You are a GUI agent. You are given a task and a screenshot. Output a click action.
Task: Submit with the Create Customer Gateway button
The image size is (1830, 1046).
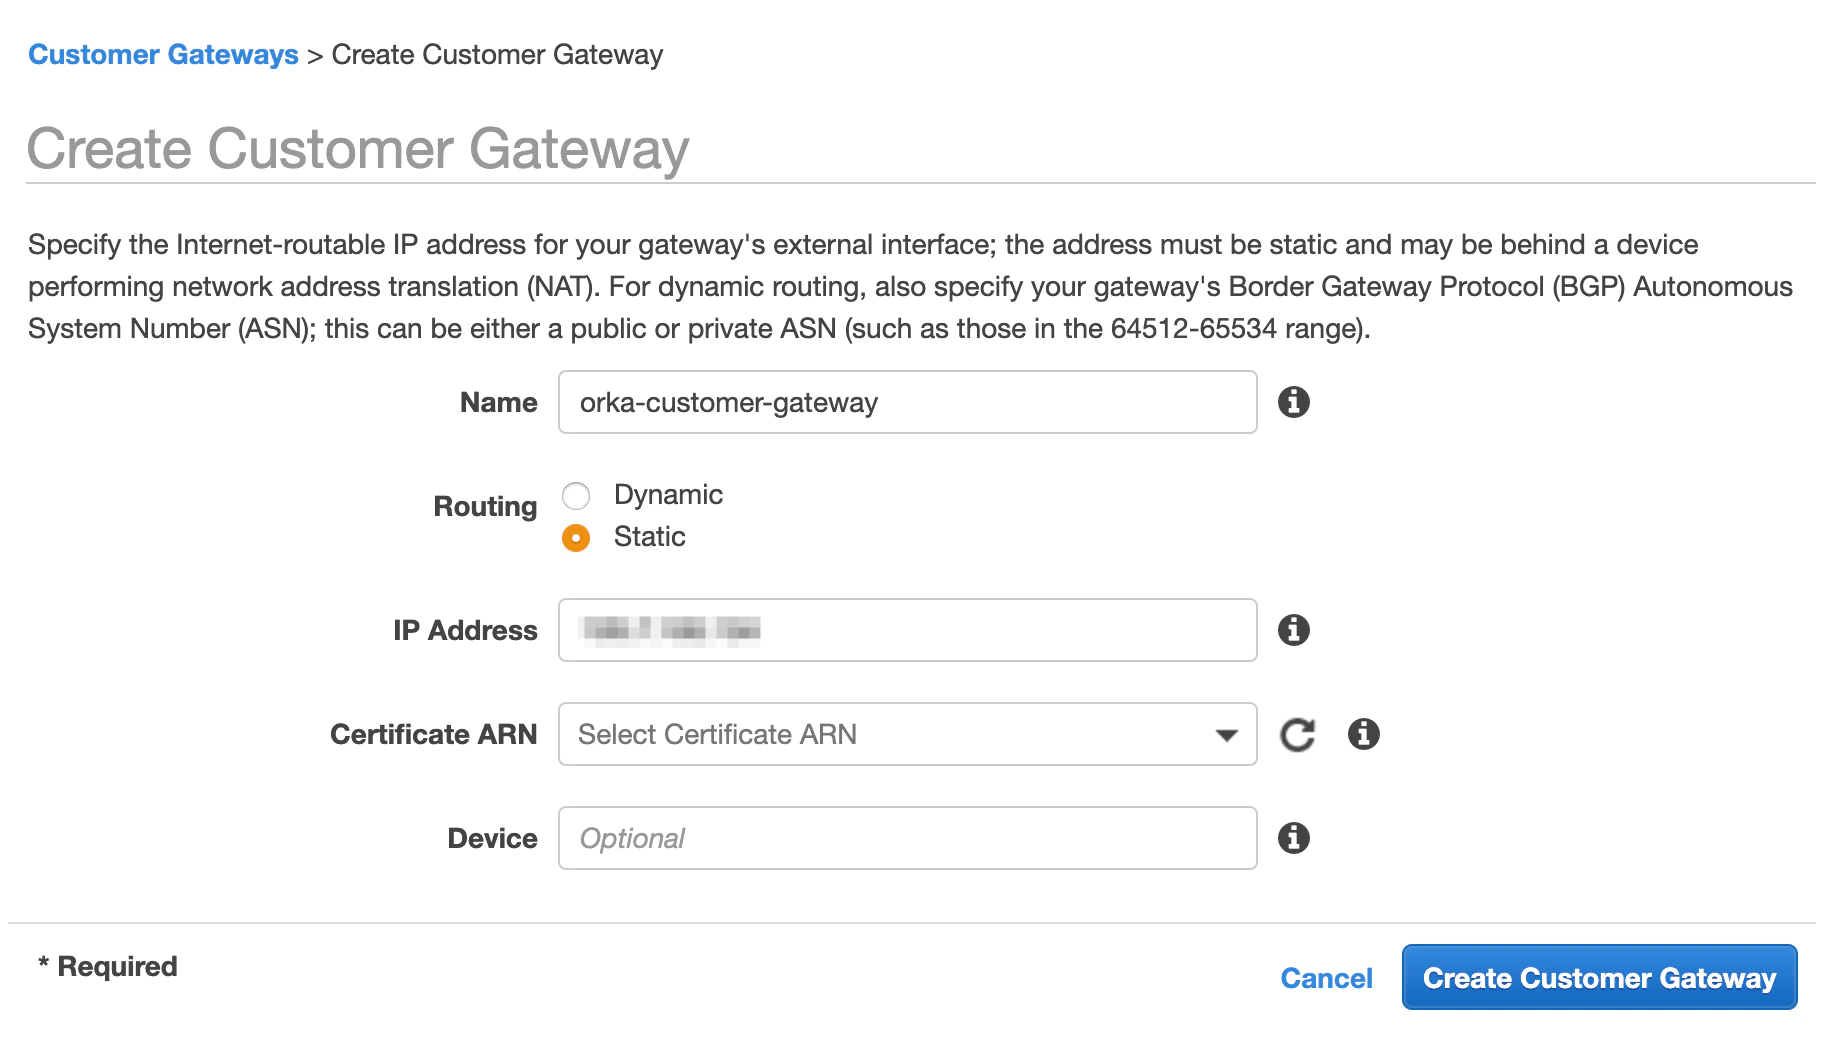[x=1598, y=978]
